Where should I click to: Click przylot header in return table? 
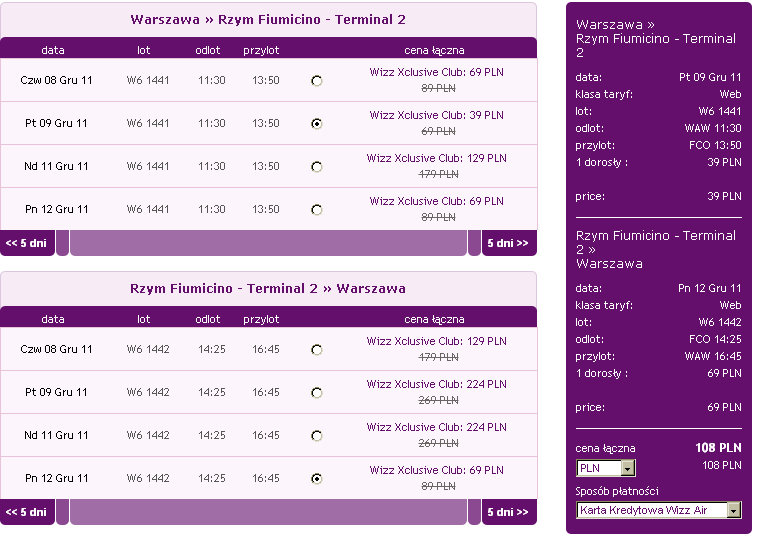point(261,319)
